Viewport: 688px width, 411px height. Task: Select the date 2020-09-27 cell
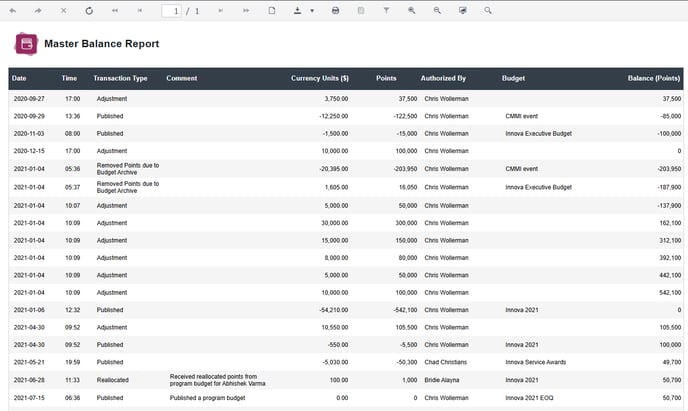click(29, 99)
